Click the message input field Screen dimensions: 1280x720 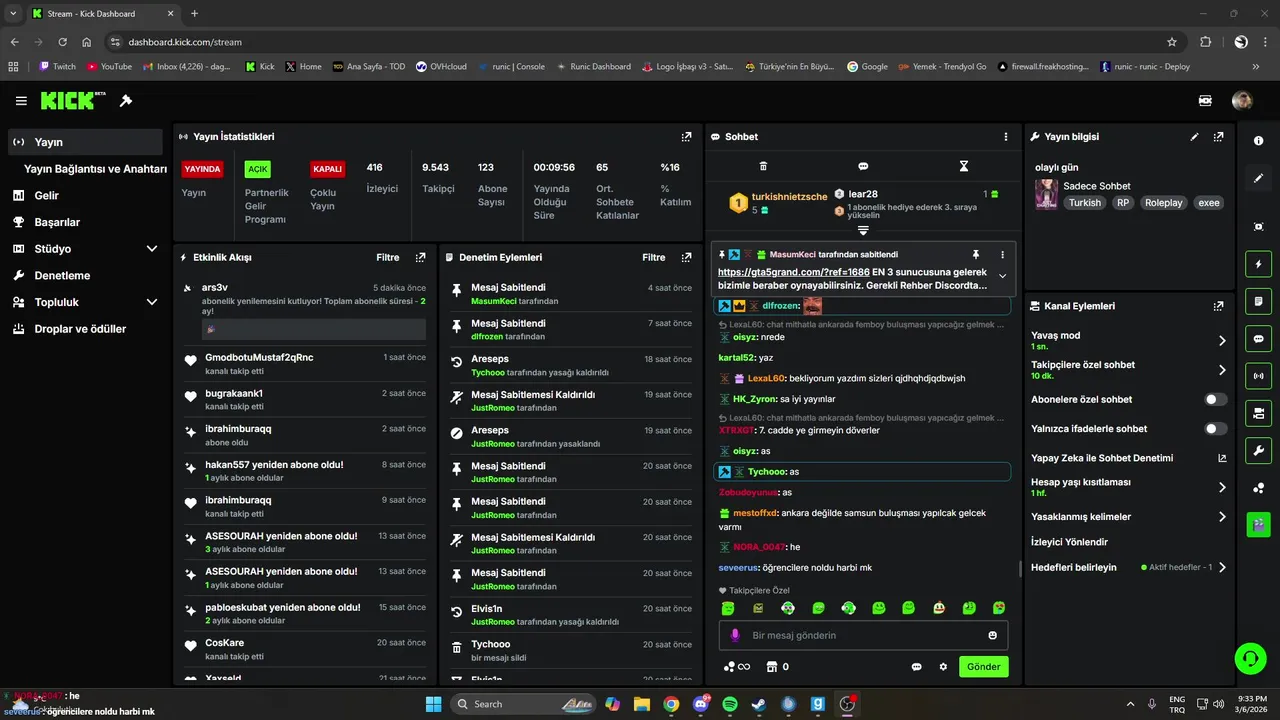tap(863, 635)
